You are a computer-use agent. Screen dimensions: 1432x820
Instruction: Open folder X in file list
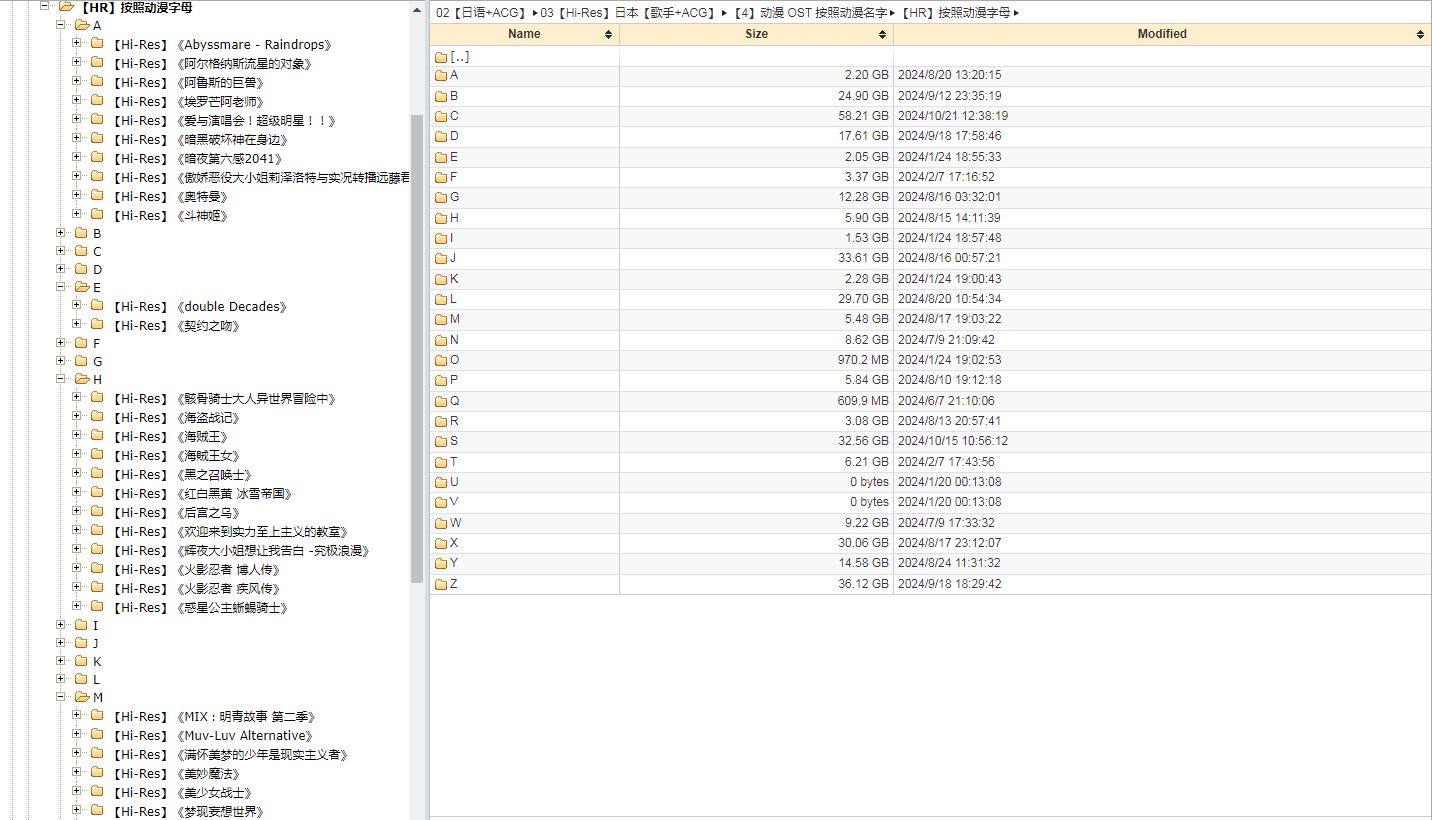pyautogui.click(x=454, y=543)
